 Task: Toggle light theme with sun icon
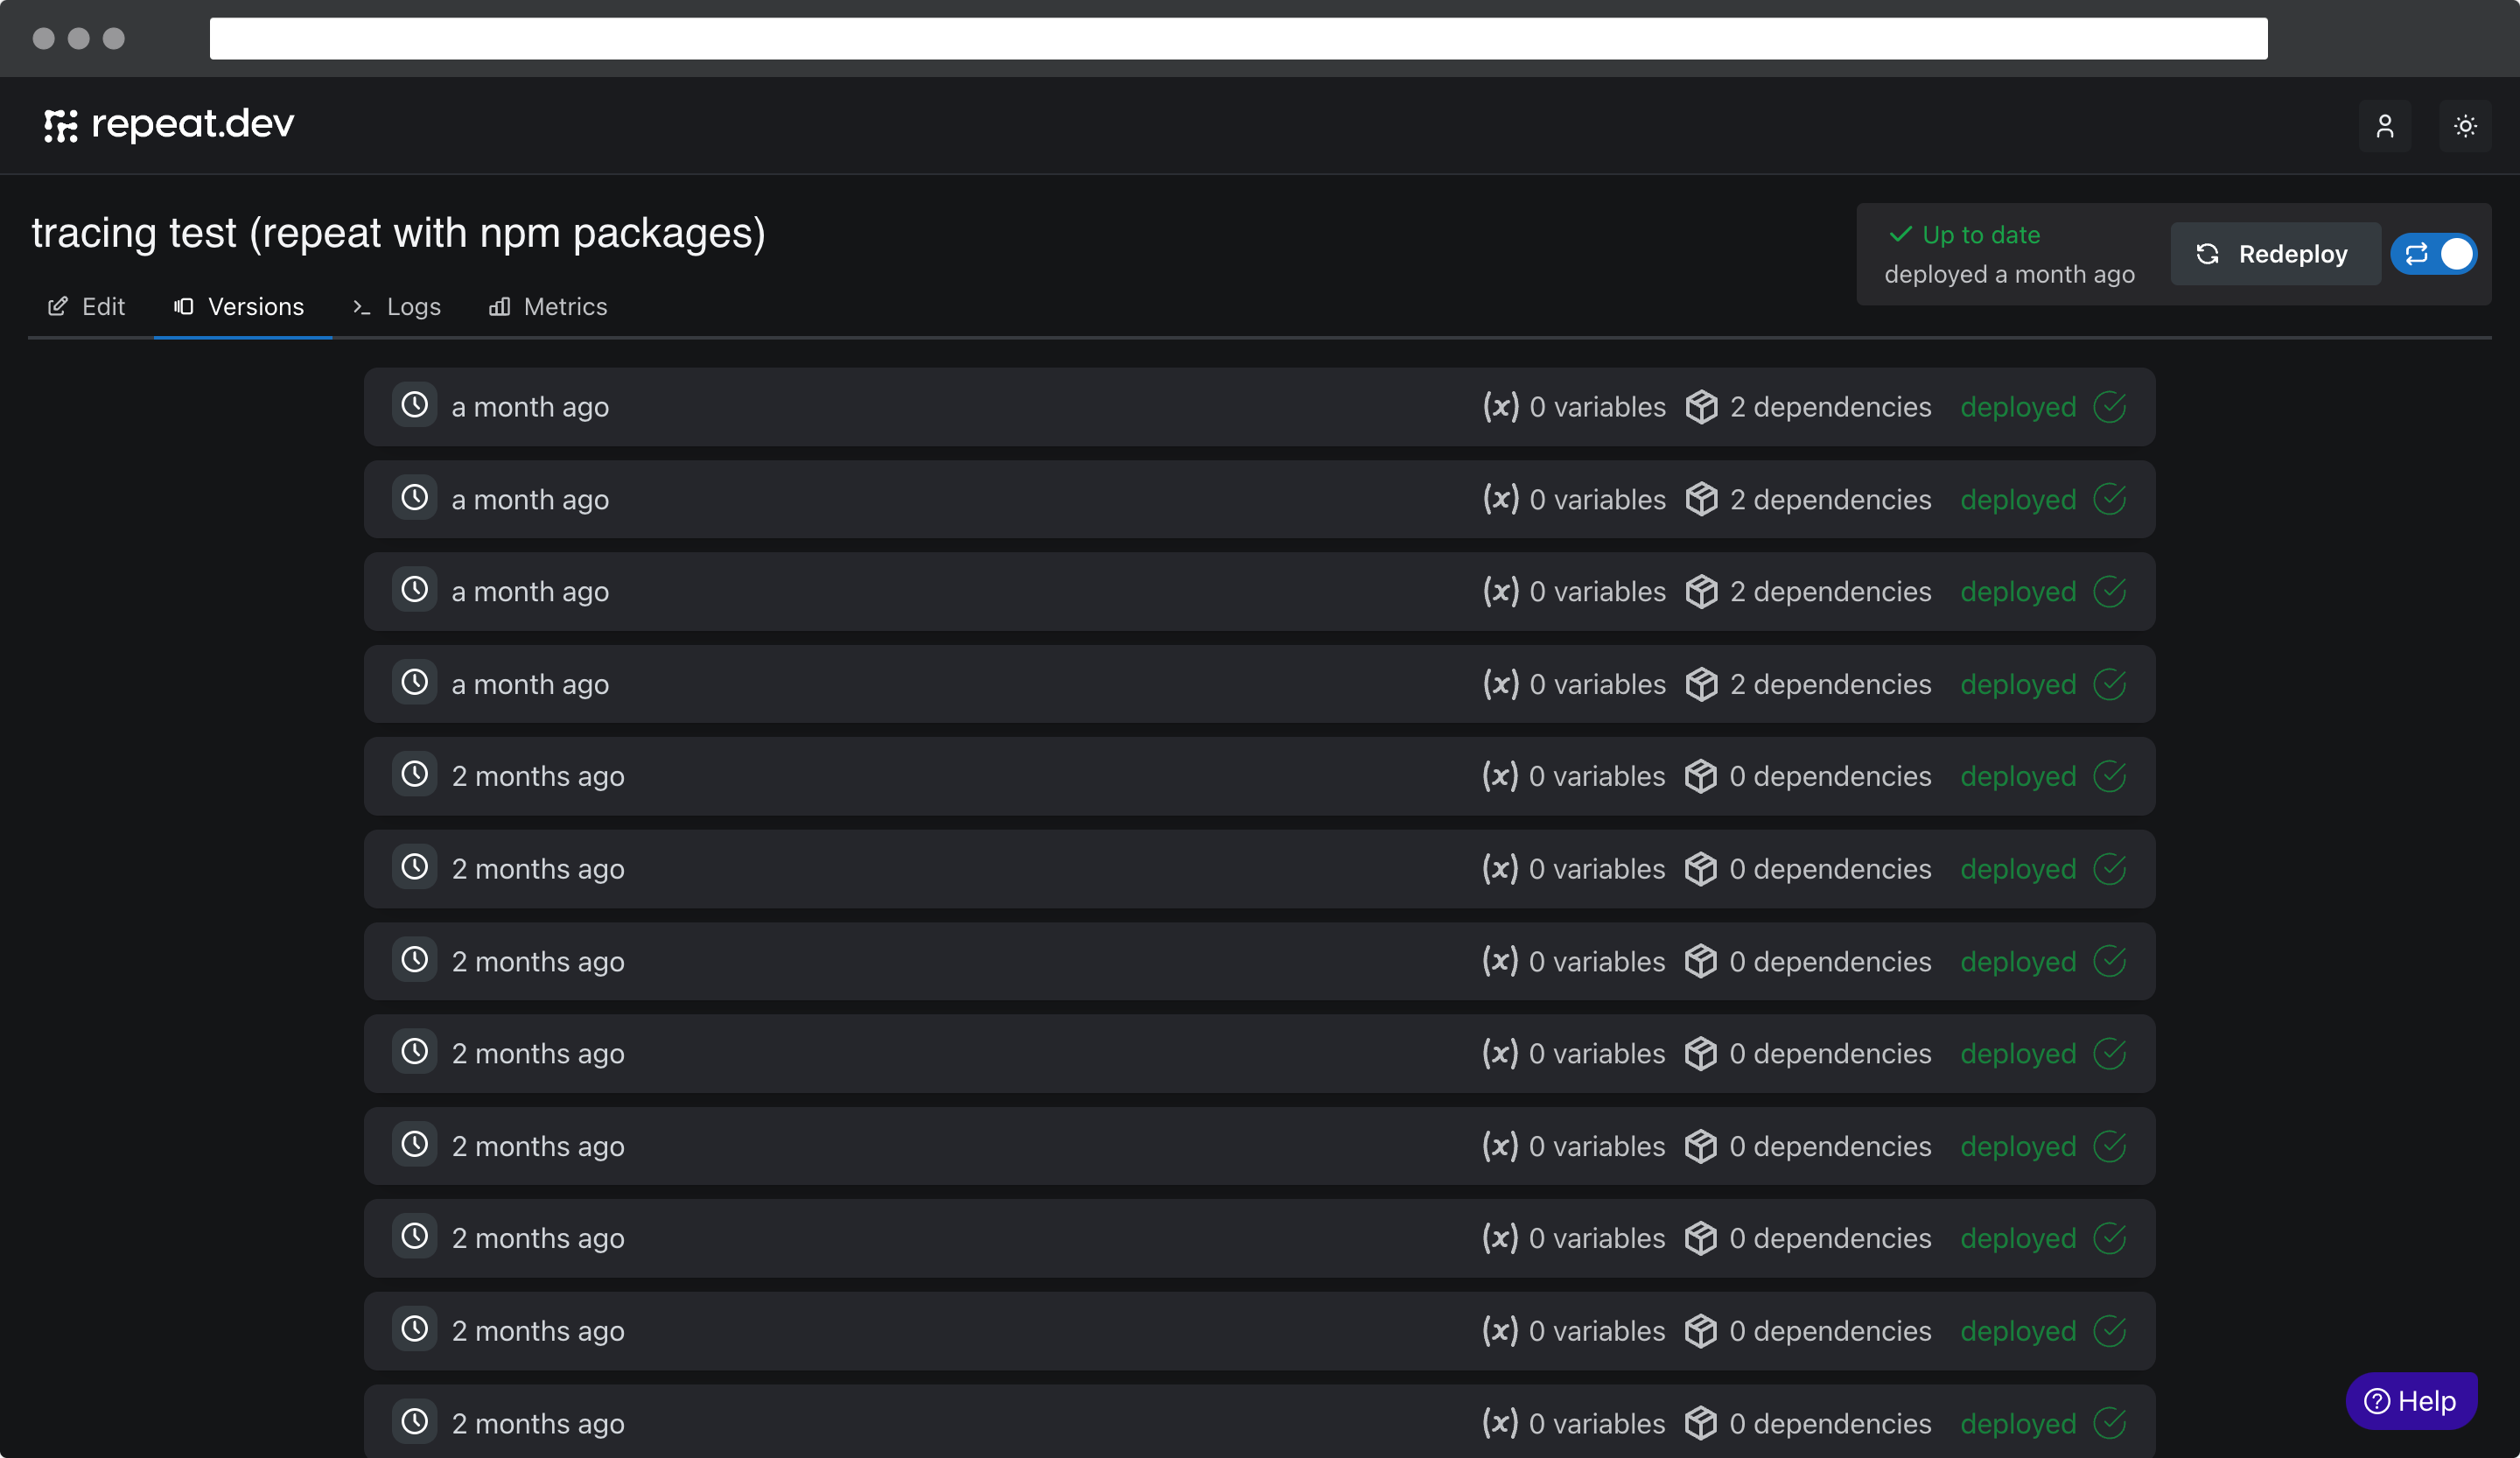pos(2464,126)
